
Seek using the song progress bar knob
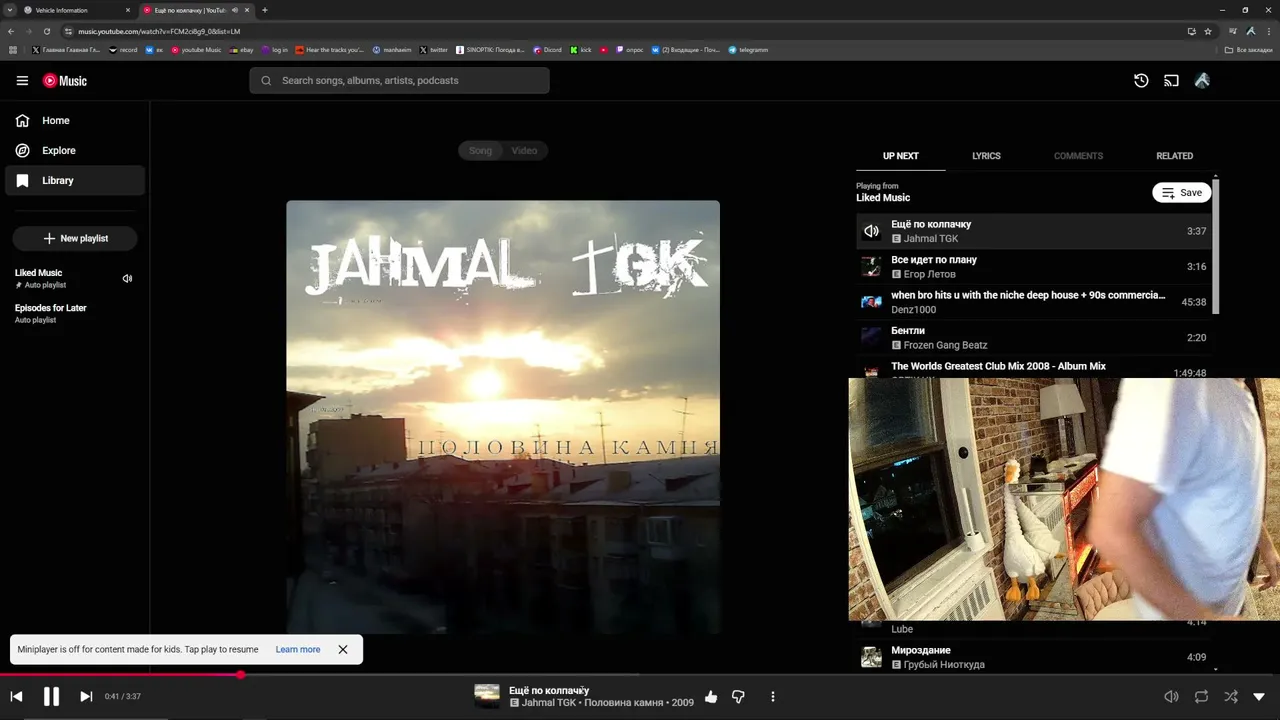[240, 675]
